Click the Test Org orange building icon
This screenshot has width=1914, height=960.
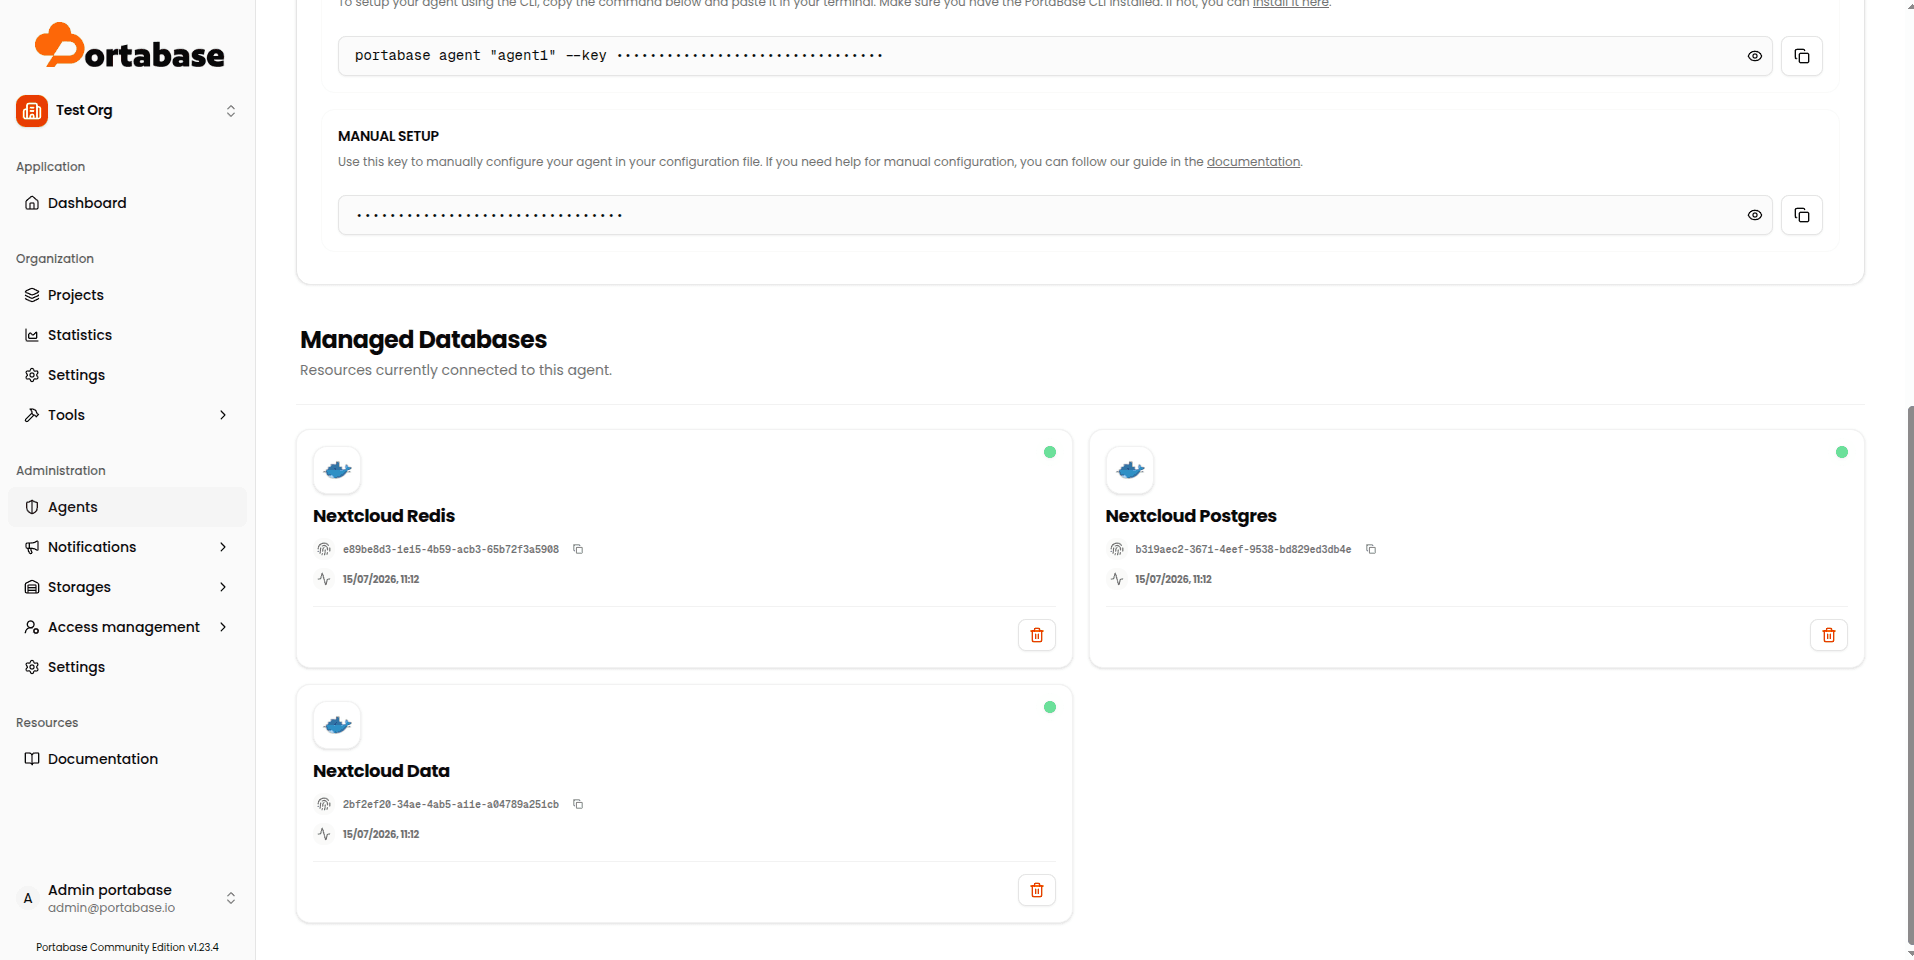[x=32, y=111]
